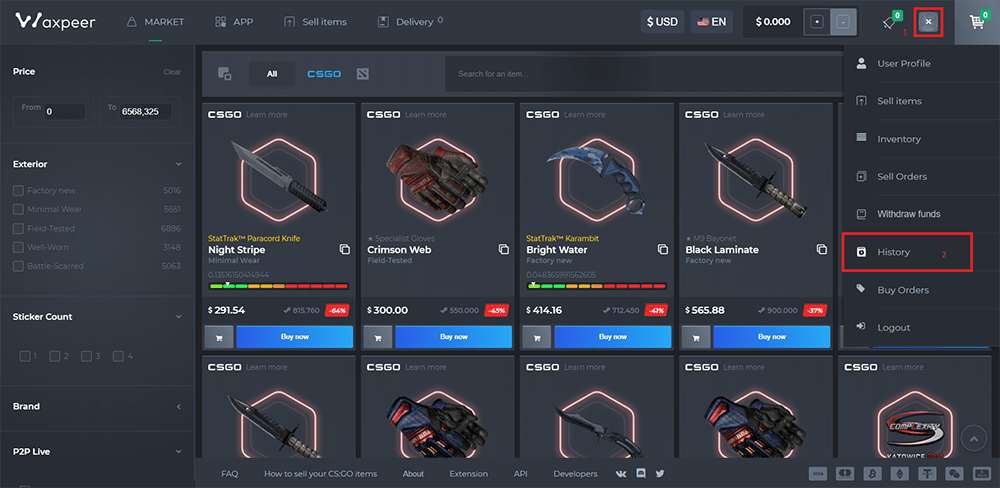The width and height of the screenshot is (1000, 488).
Task: Open the USD currency selector
Action: coord(662,21)
